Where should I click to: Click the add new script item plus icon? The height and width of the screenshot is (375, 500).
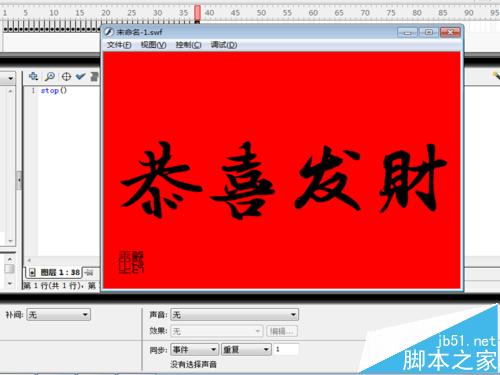[33, 77]
